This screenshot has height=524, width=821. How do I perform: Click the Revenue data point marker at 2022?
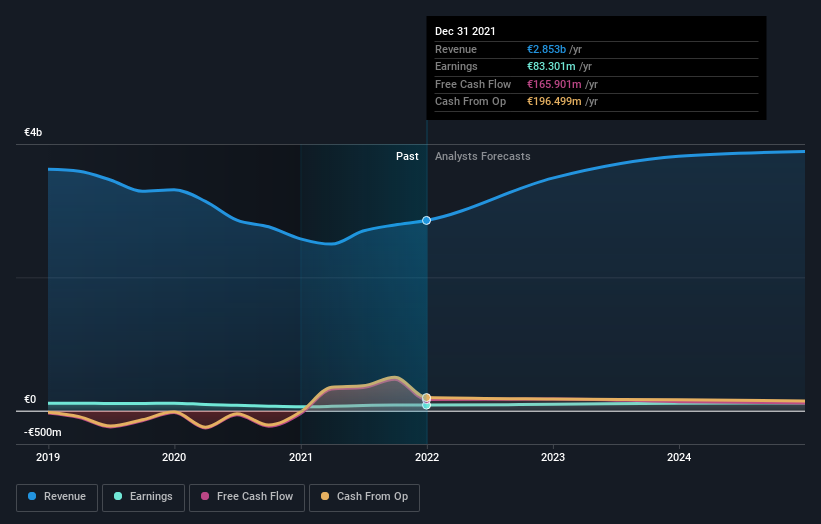(x=427, y=220)
